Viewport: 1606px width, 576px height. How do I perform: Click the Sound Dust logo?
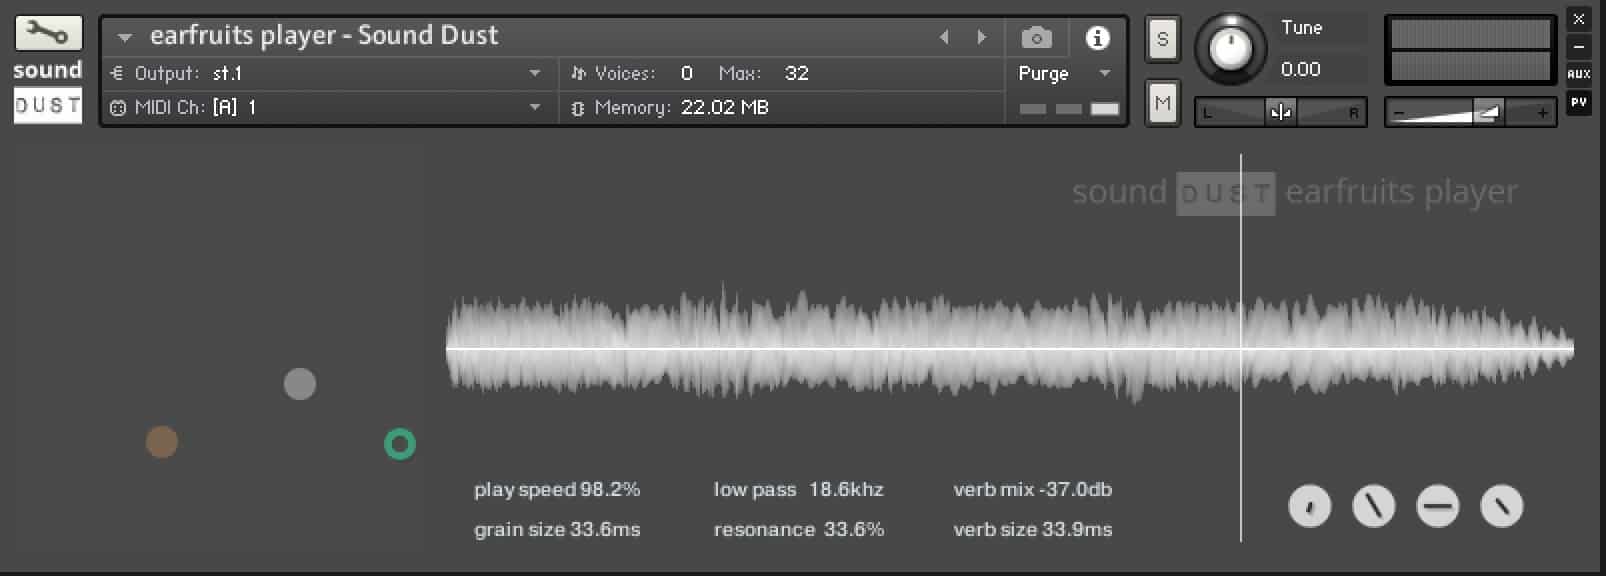point(48,90)
